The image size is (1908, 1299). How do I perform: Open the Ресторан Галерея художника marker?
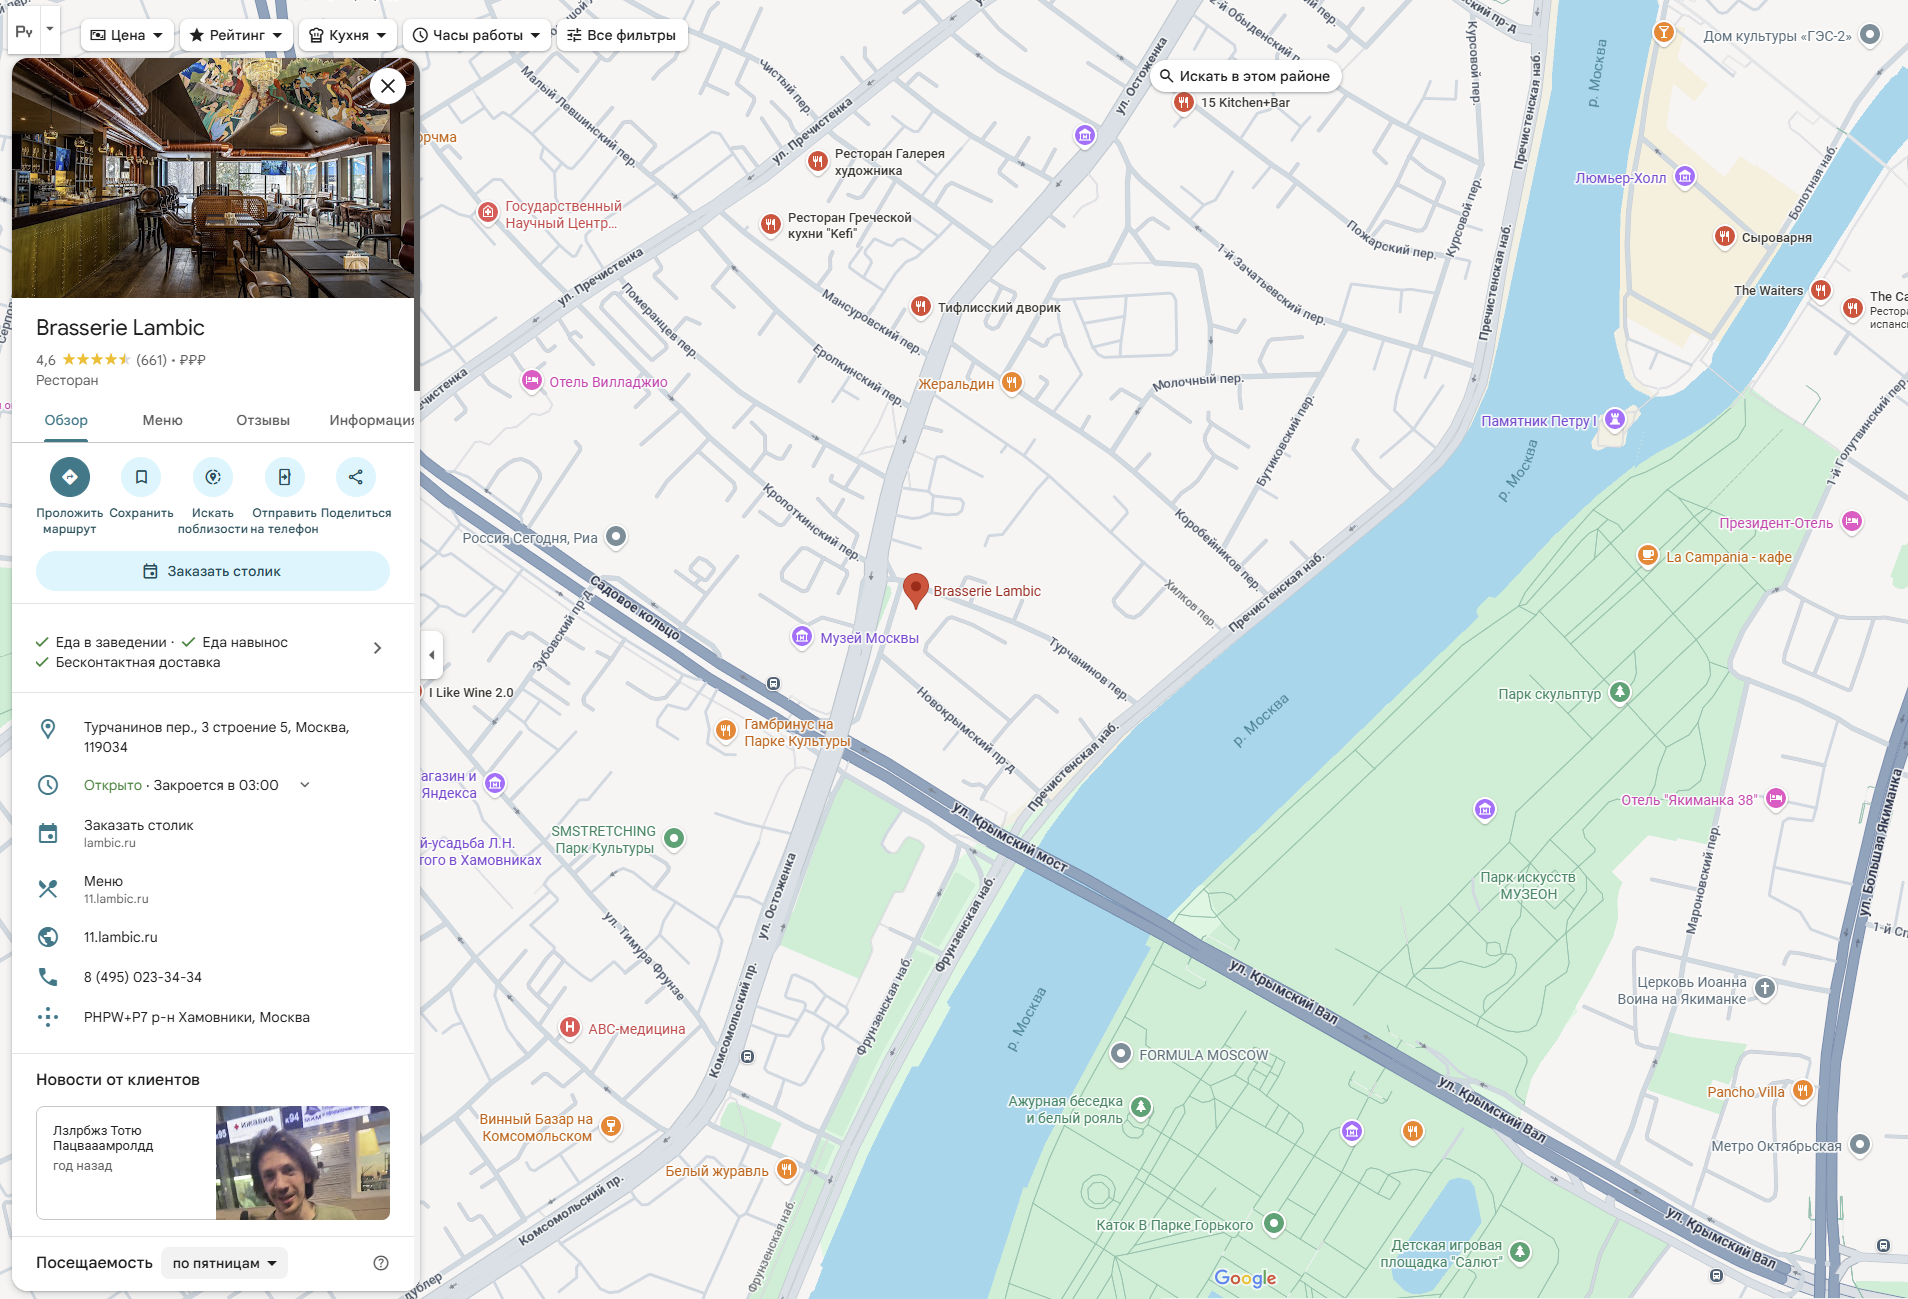coord(818,161)
